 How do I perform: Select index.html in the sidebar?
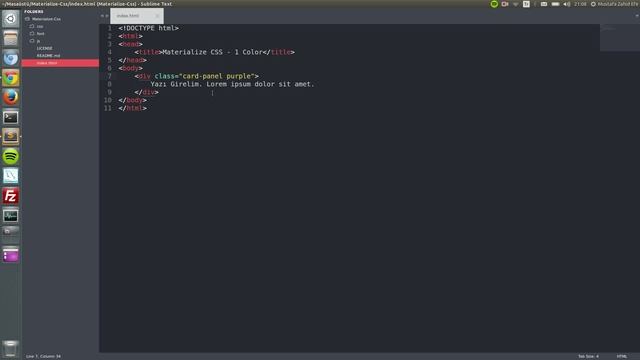[60, 63]
